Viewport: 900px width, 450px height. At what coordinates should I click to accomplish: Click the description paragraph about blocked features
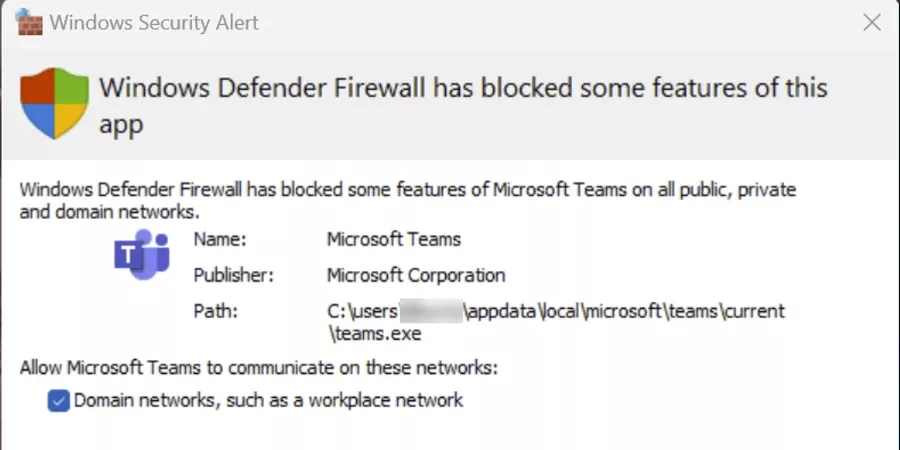(400, 199)
